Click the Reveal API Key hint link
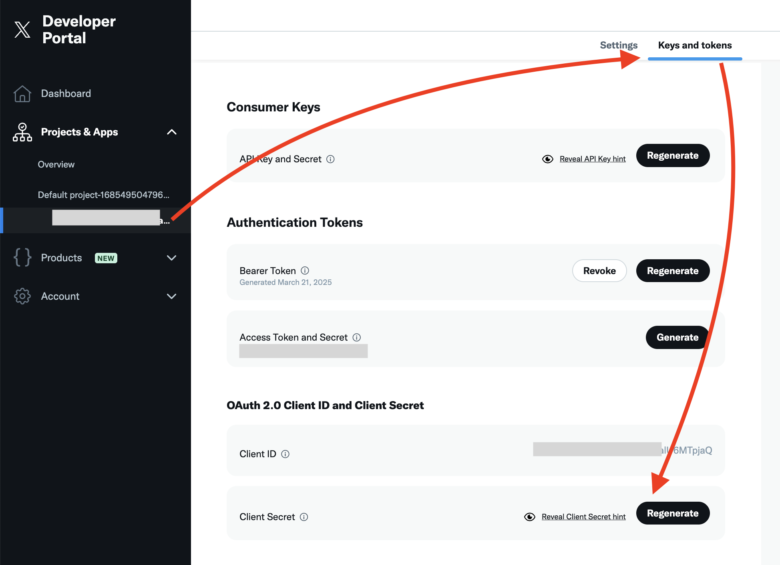This screenshot has height=565, width=780. tap(592, 159)
